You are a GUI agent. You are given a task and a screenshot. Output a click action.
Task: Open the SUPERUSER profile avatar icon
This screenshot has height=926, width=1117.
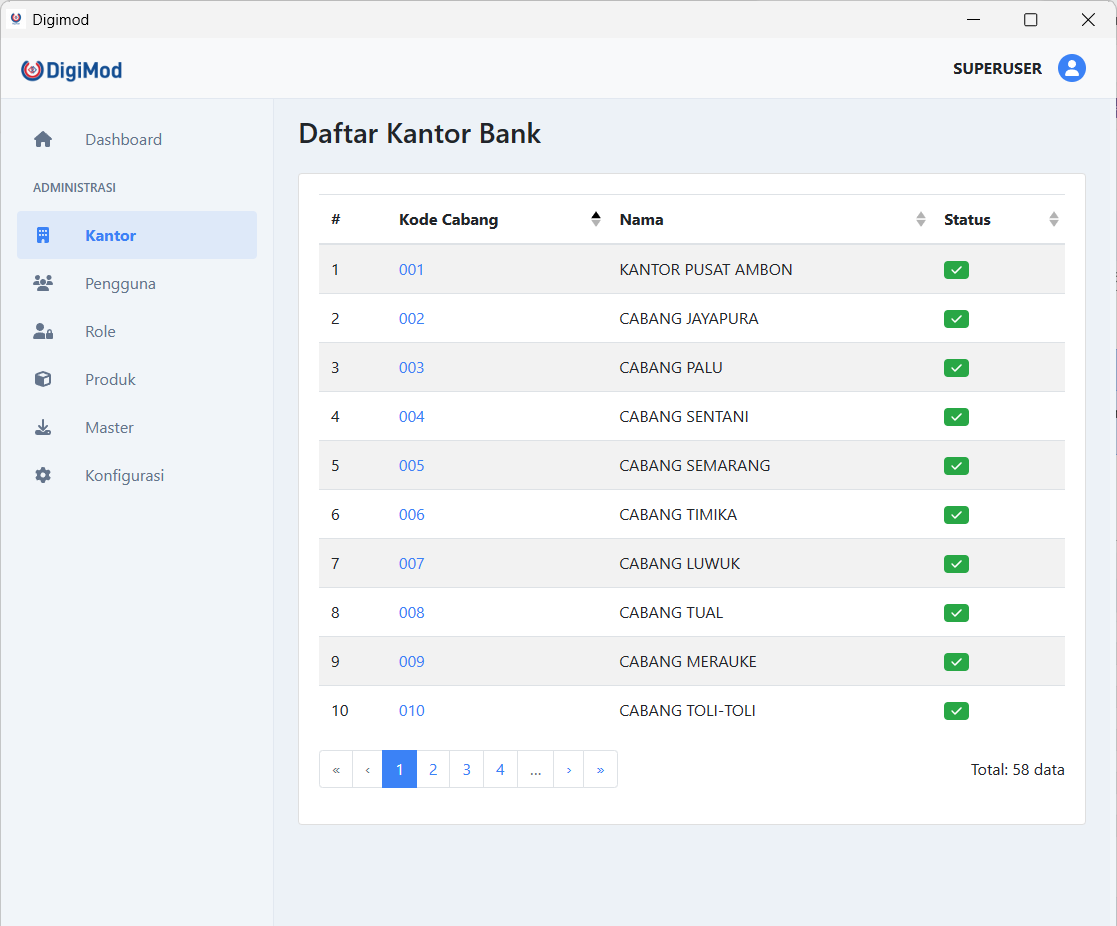[1072, 68]
